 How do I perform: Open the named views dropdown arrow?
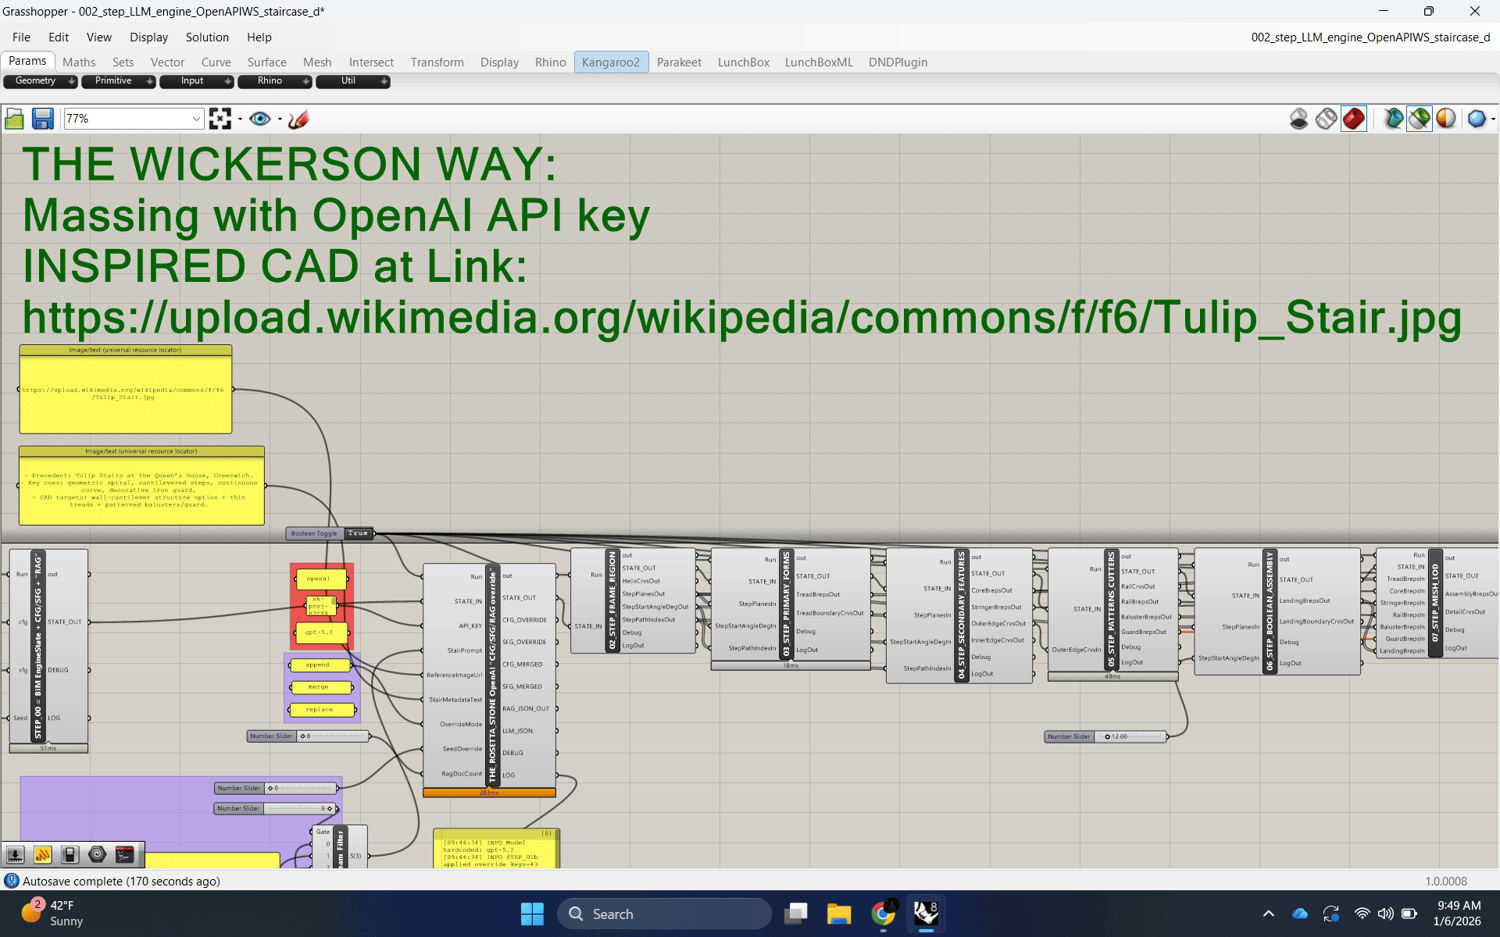[x=279, y=119]
